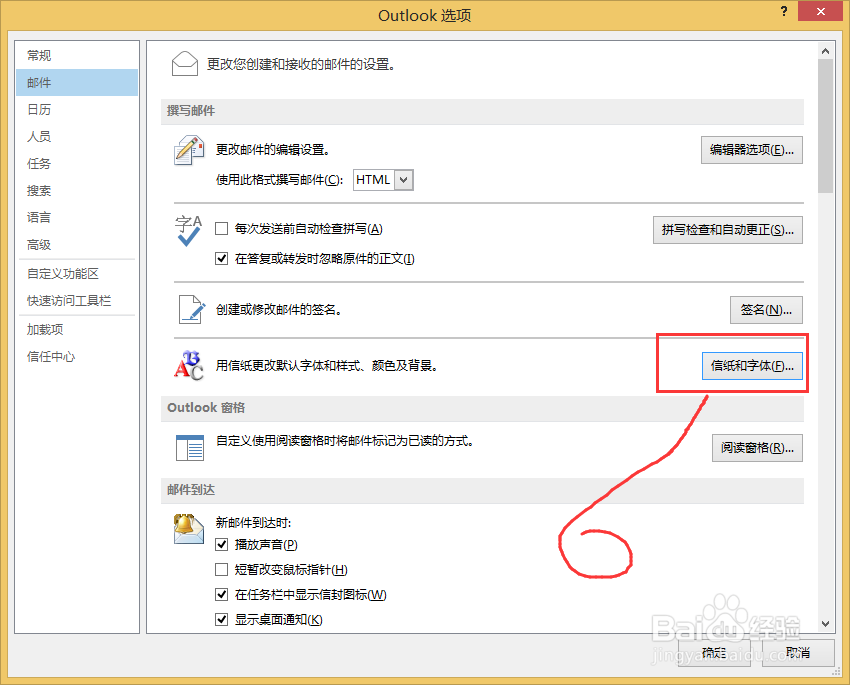Image resolution: width=850 pixels, height=685 pixels.
Task: Close the Outlook 选项 dialog window
Action: 820,11
